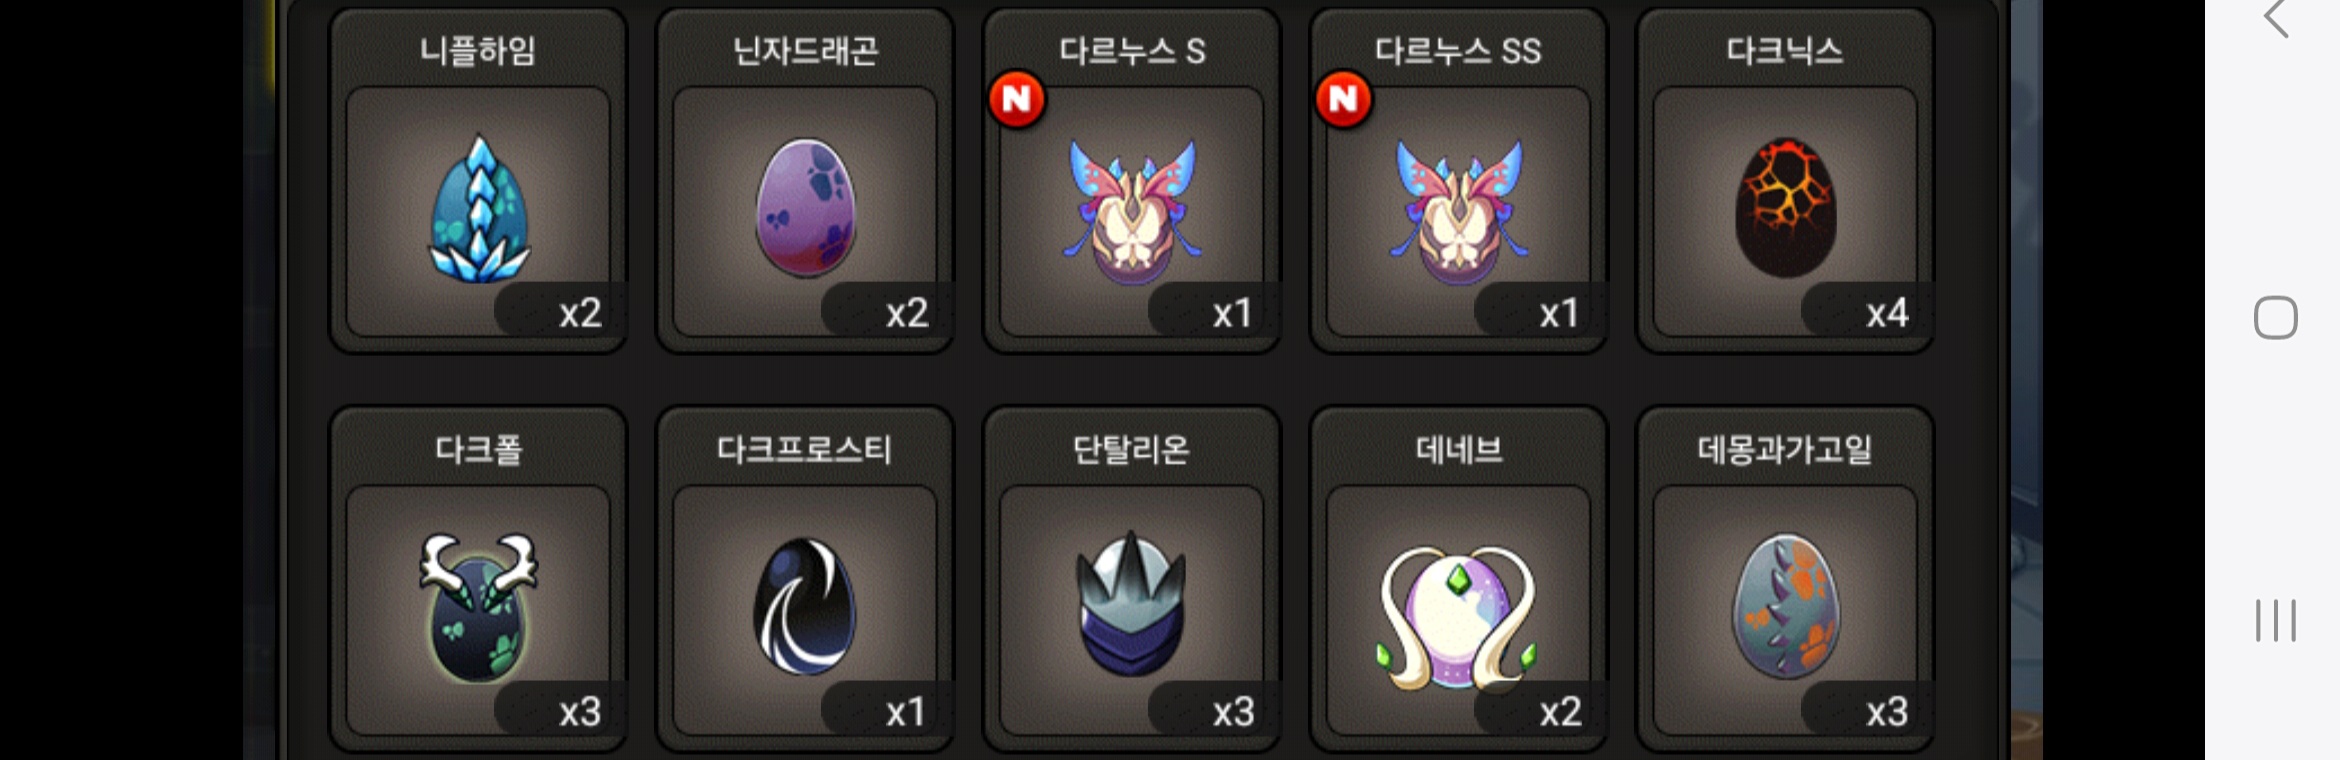Tap the x3 quantity on 다크폴
This screenshot has height=760, width=2340.
[580, 712]
